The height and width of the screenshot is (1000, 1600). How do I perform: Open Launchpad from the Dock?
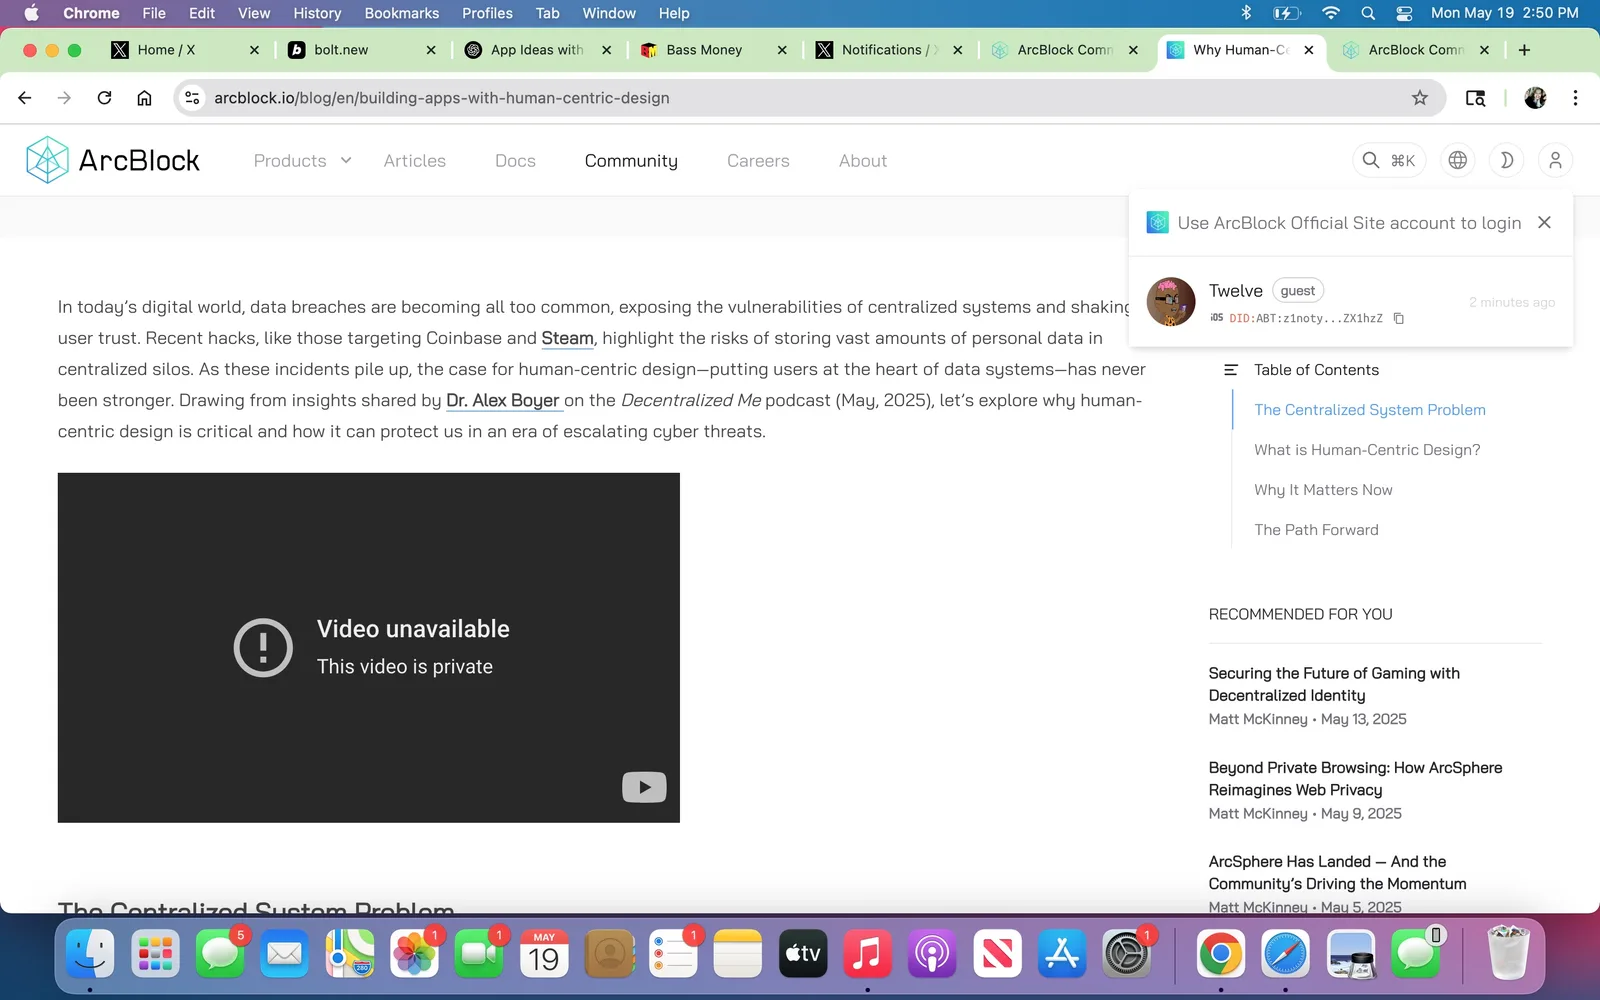pyautogui.click(x=155, y=954)
